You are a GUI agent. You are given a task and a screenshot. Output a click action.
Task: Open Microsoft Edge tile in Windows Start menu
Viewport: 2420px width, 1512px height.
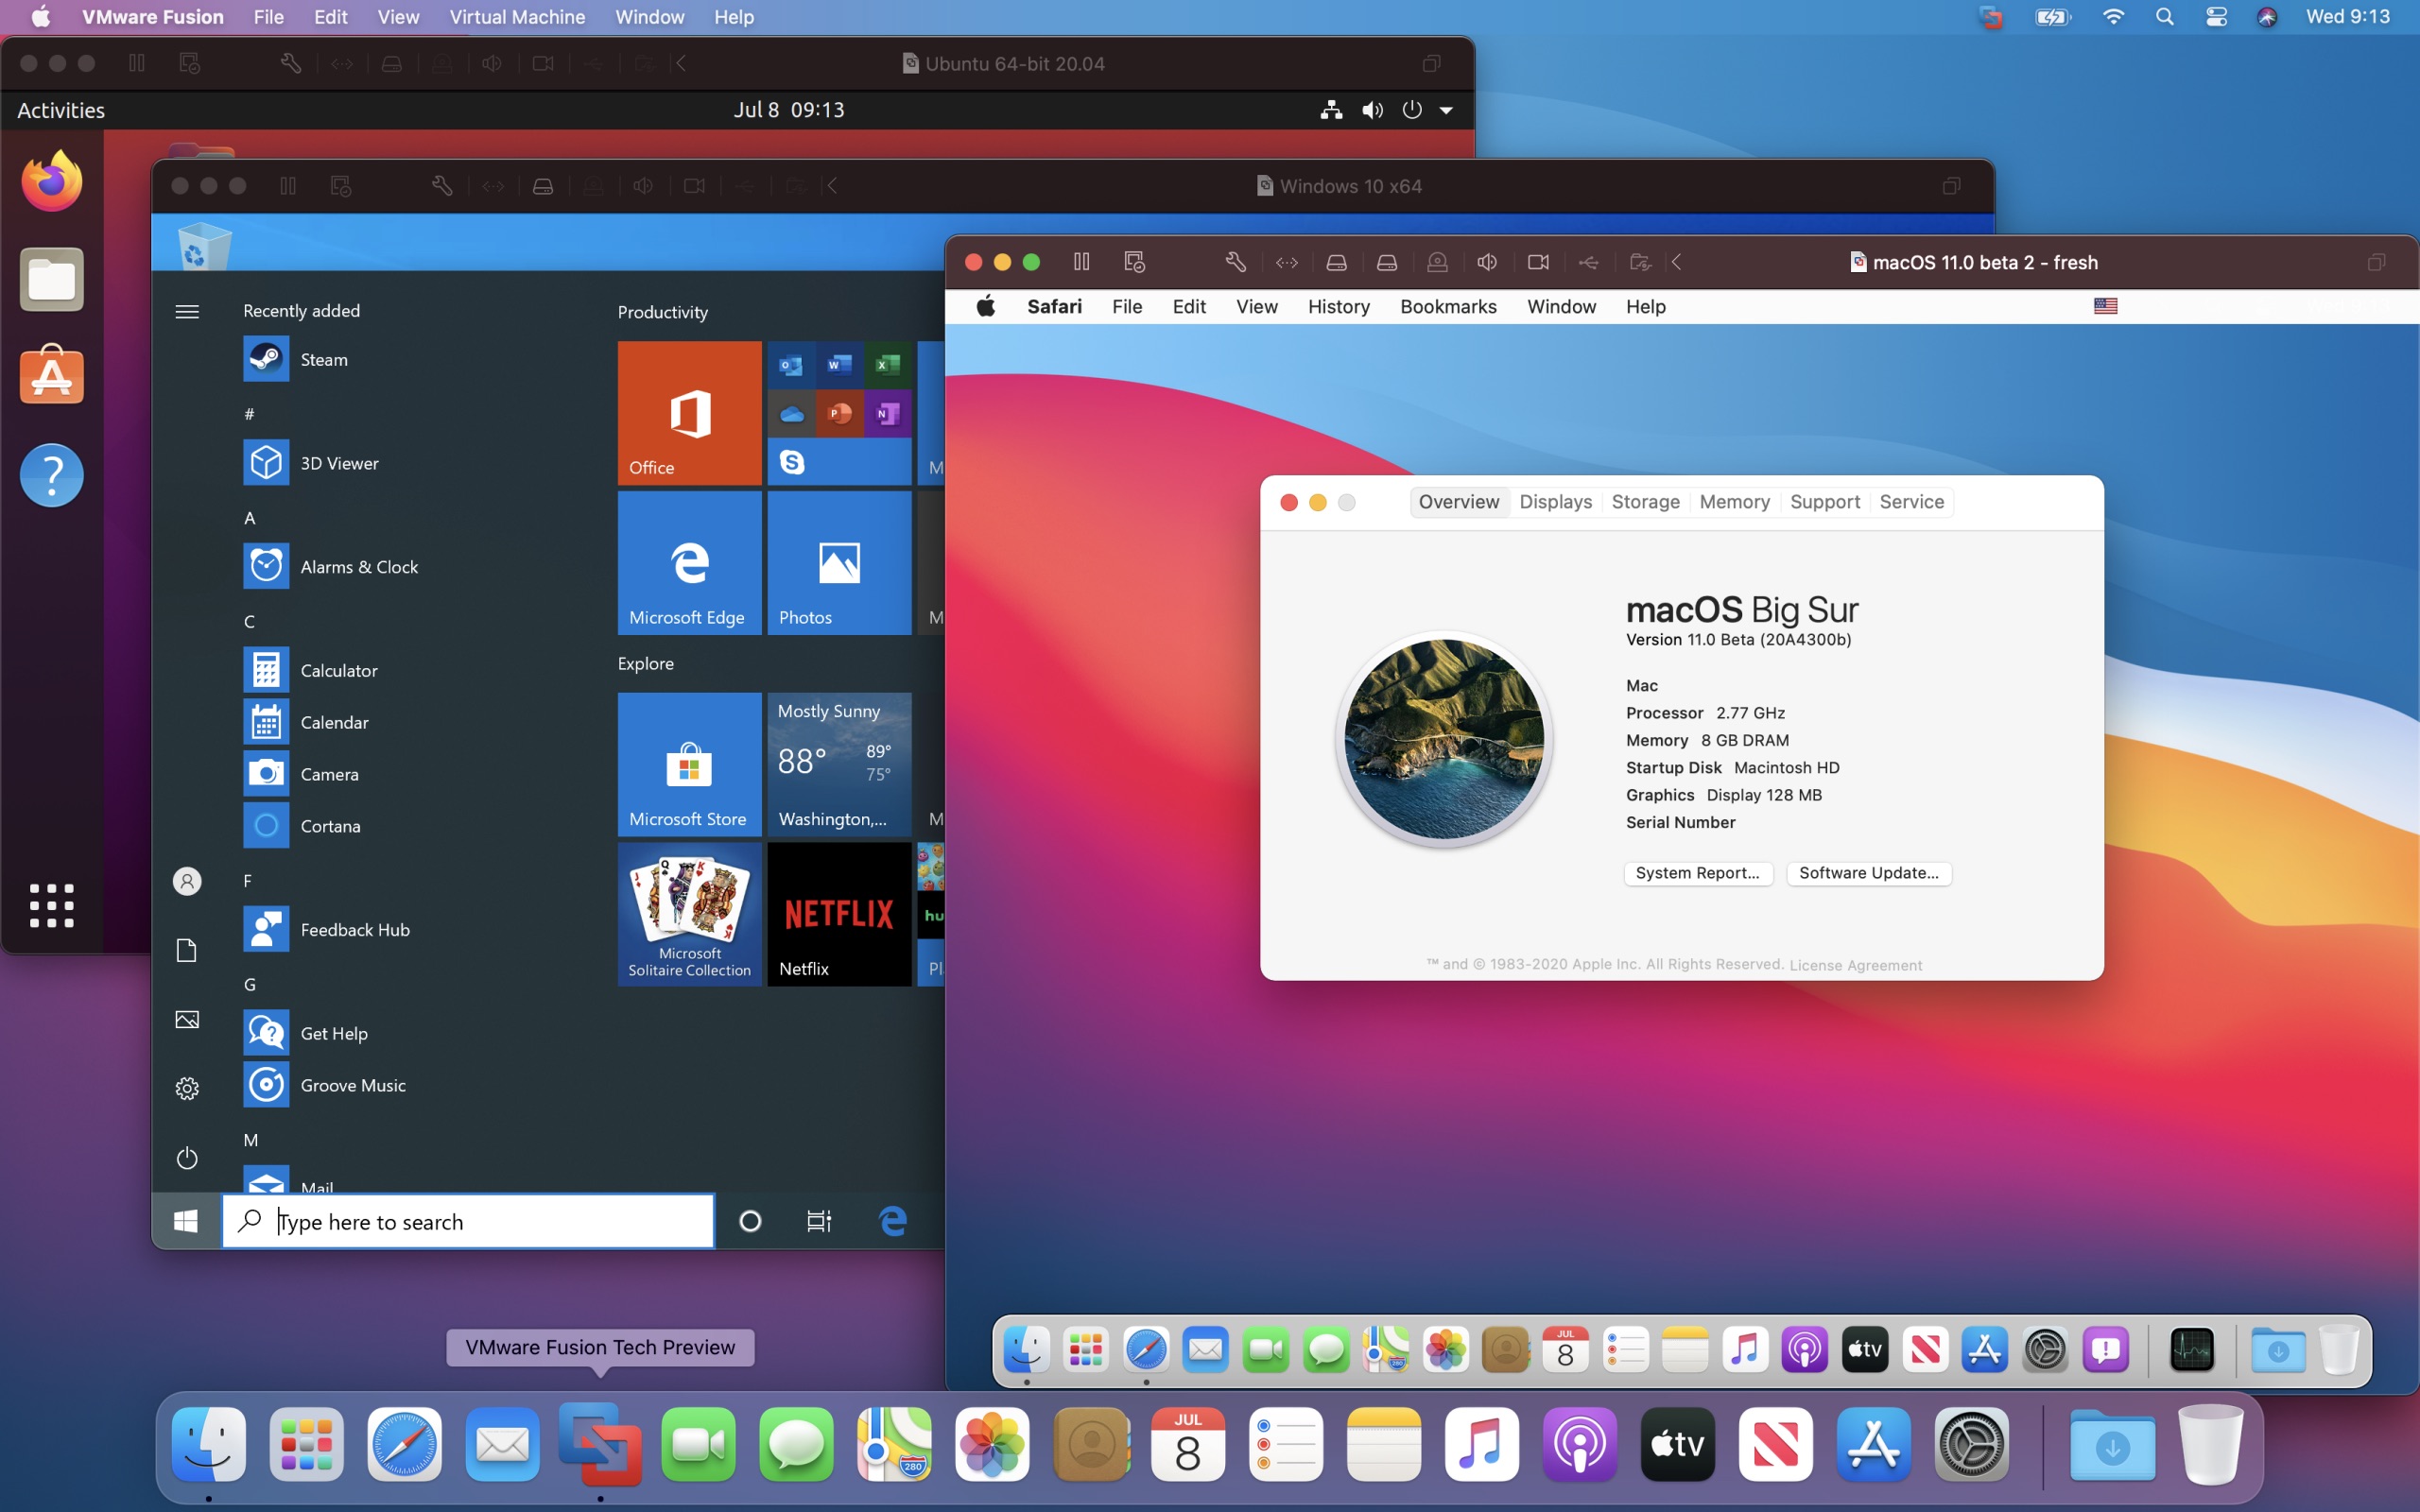pos(686,561)
